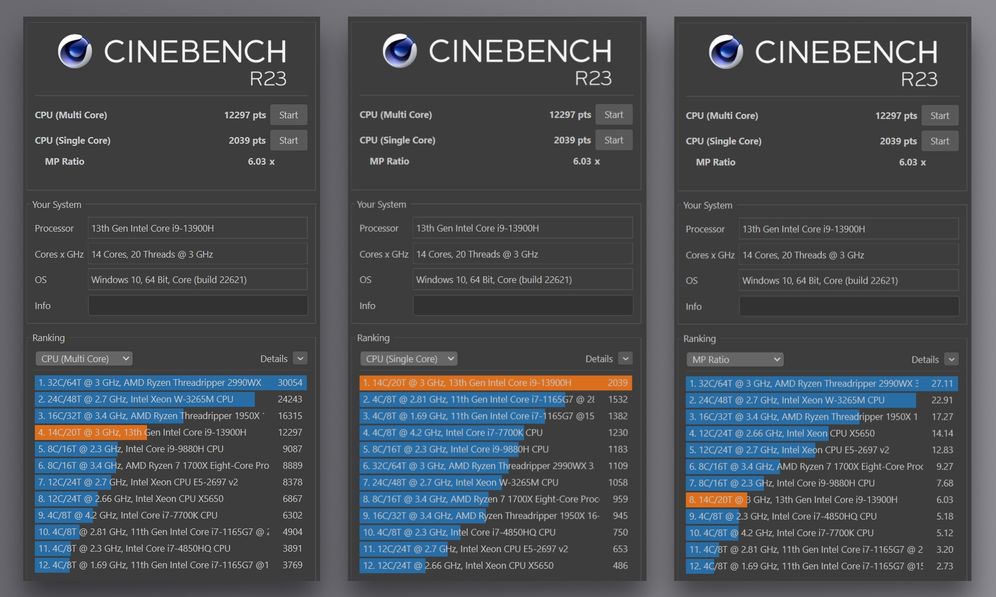Open the MP Ratio ranking dropdown
The image size is (996, 597).
tap(735, 359)
